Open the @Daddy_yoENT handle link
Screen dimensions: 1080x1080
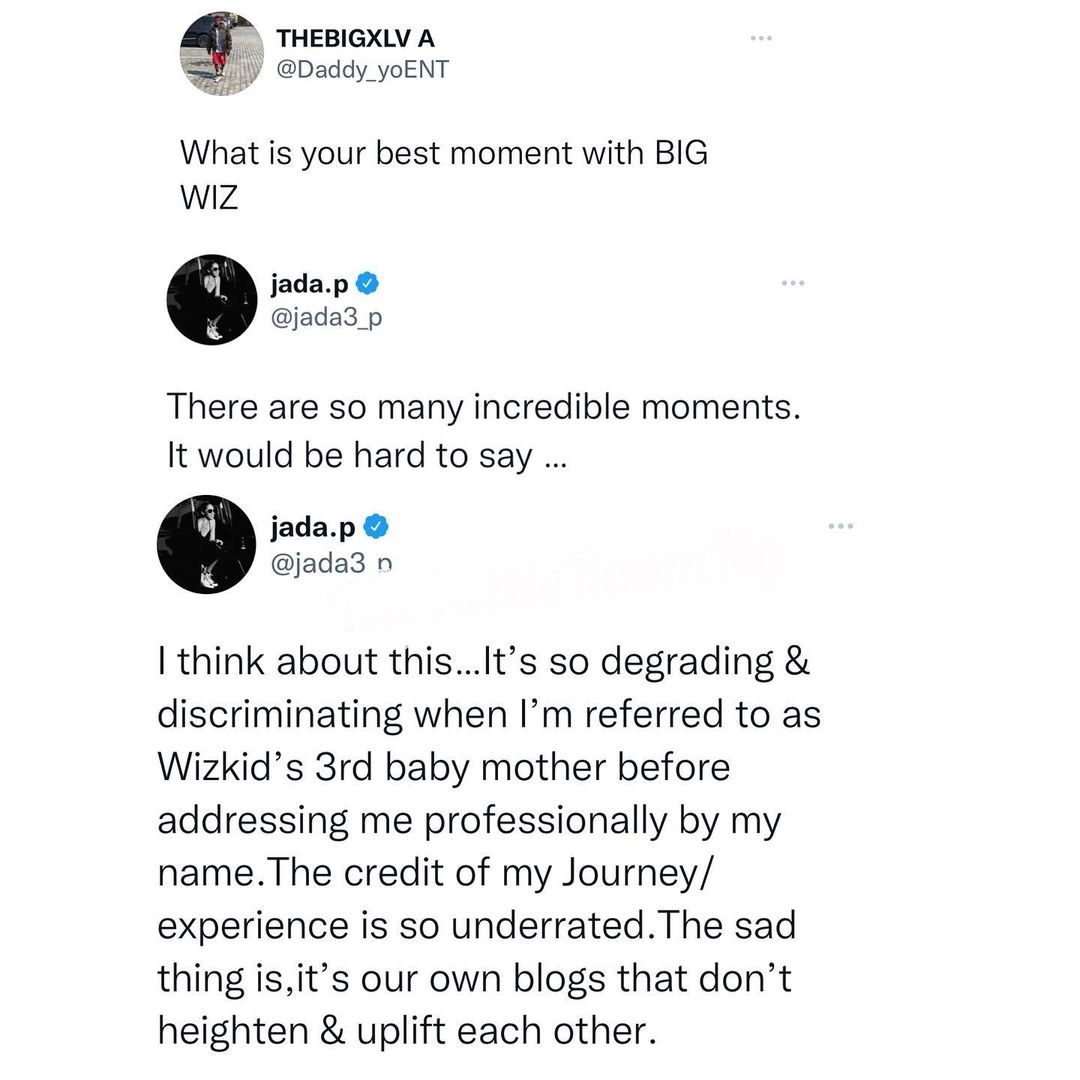pyautogui.click(x=362, y=72)
